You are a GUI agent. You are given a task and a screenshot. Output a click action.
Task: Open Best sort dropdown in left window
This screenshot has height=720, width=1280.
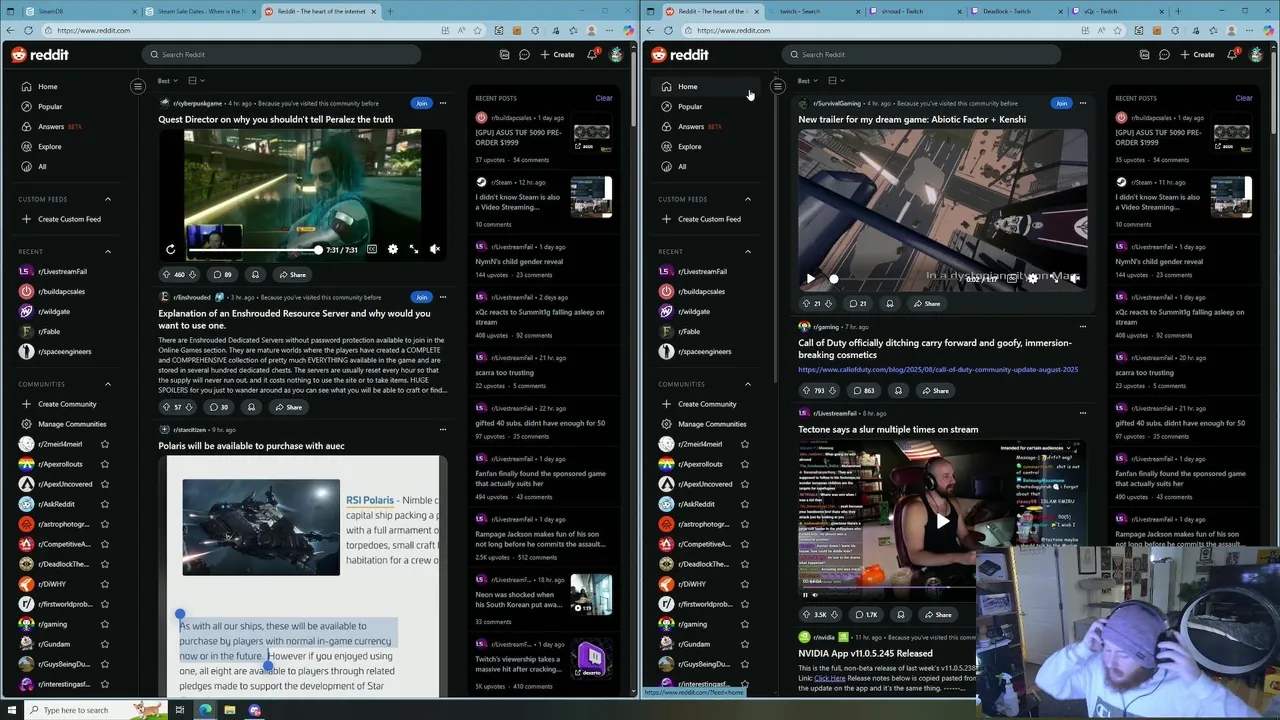[x=167, y=81]
